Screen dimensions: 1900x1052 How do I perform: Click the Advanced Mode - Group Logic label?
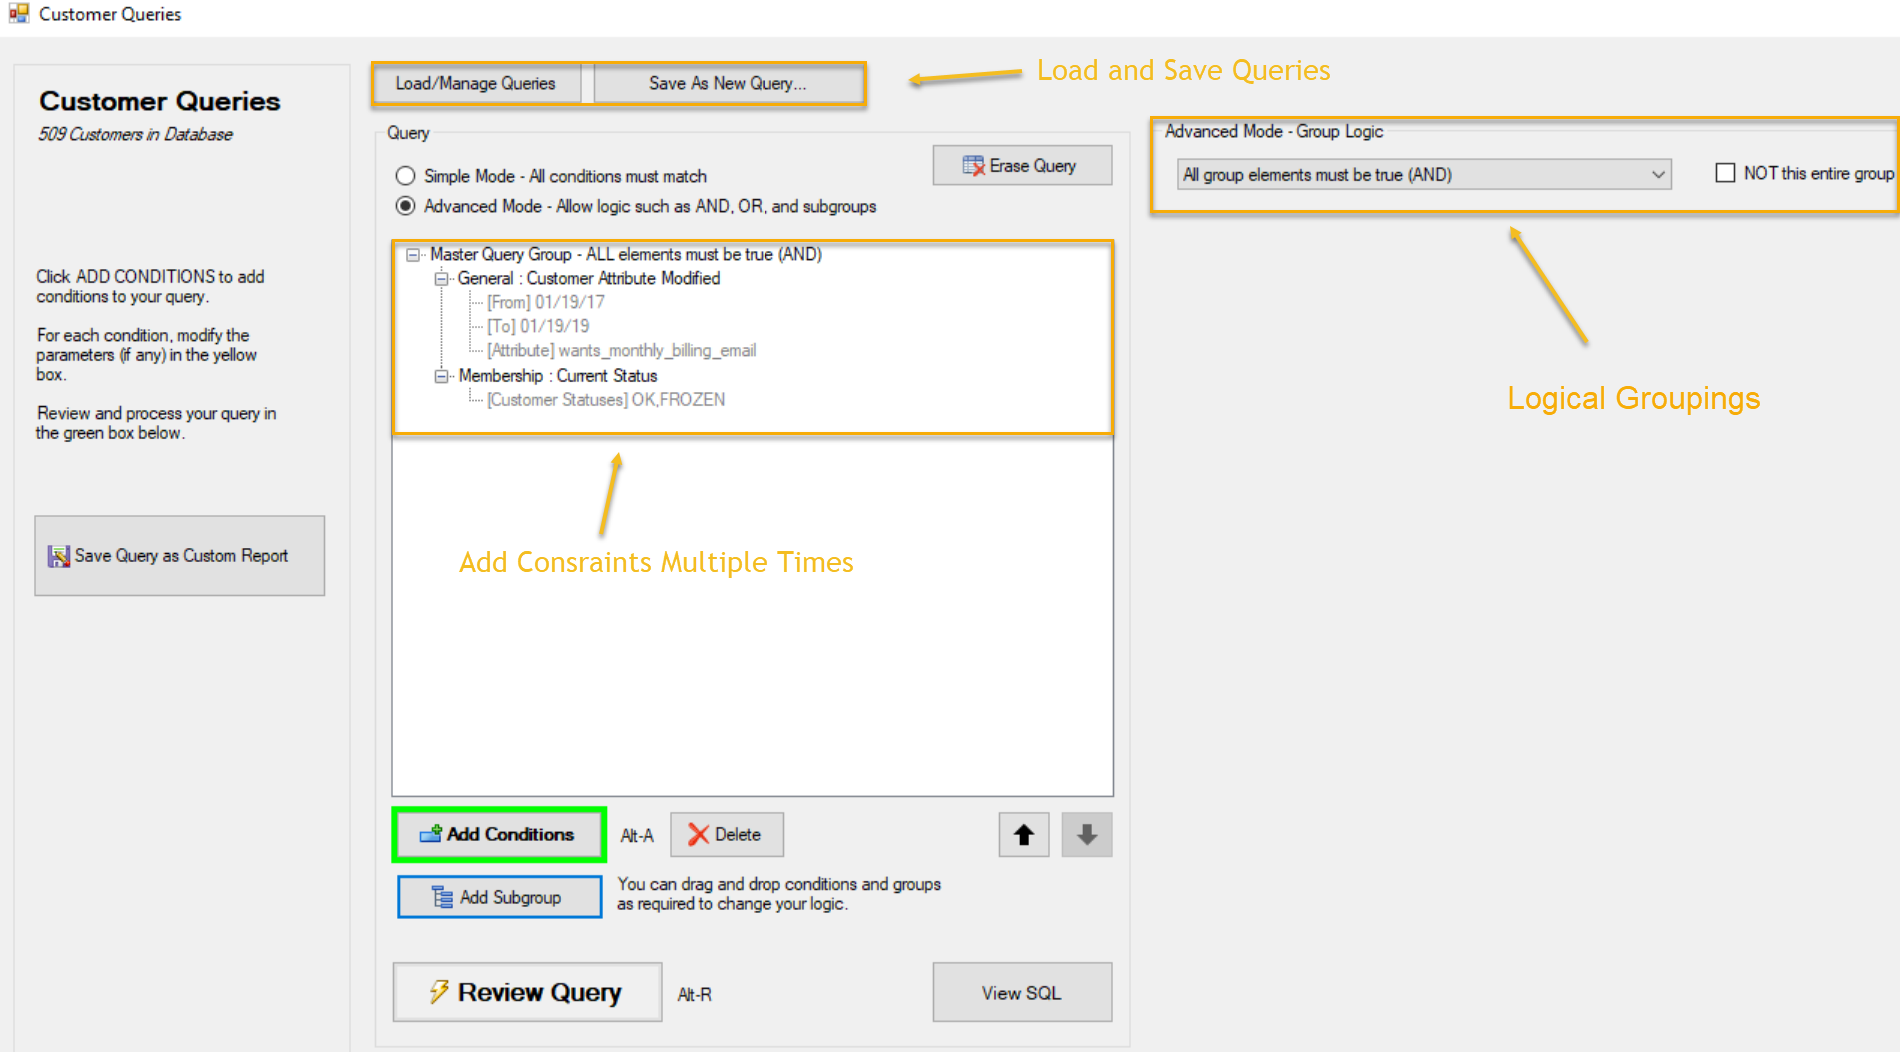pyautogui.click(x=1274, y=131)
